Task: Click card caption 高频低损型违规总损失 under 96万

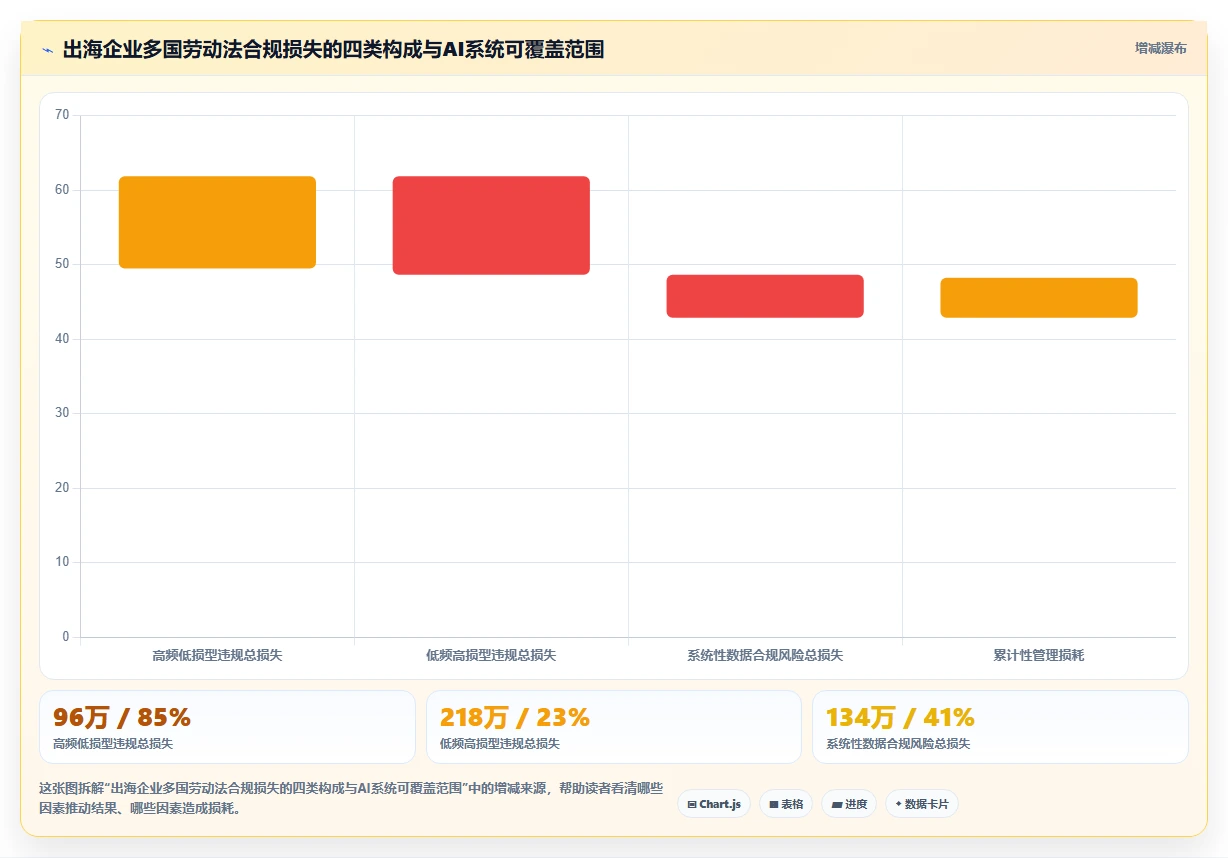Action: (x=113, y=744)
